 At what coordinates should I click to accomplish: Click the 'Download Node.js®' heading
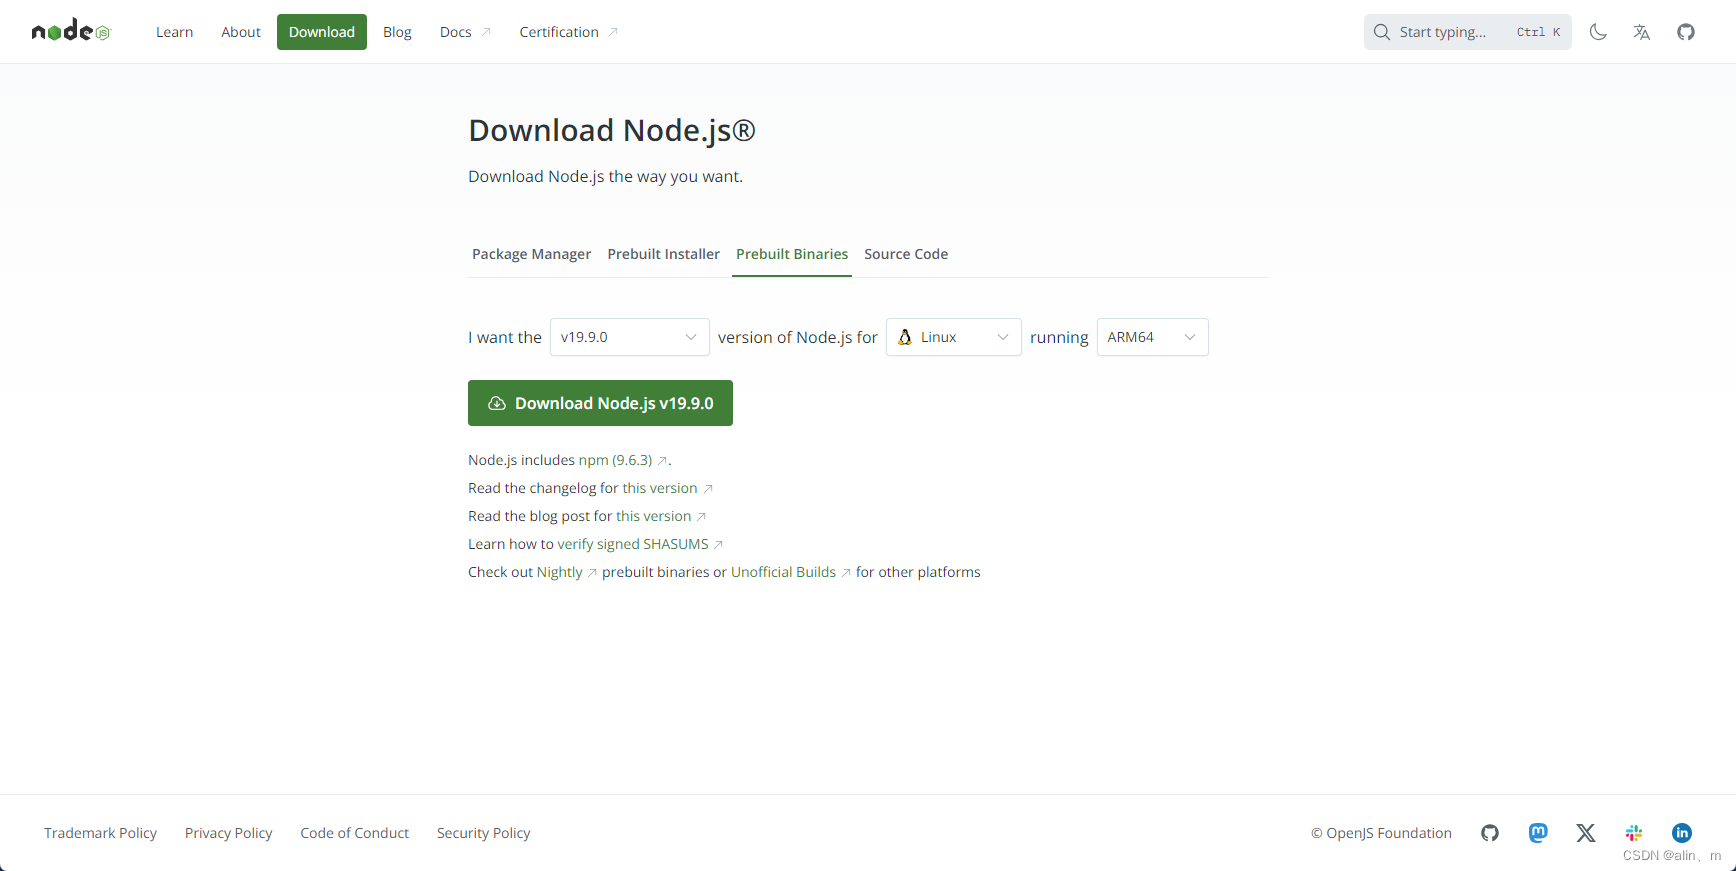pos(612,130)
